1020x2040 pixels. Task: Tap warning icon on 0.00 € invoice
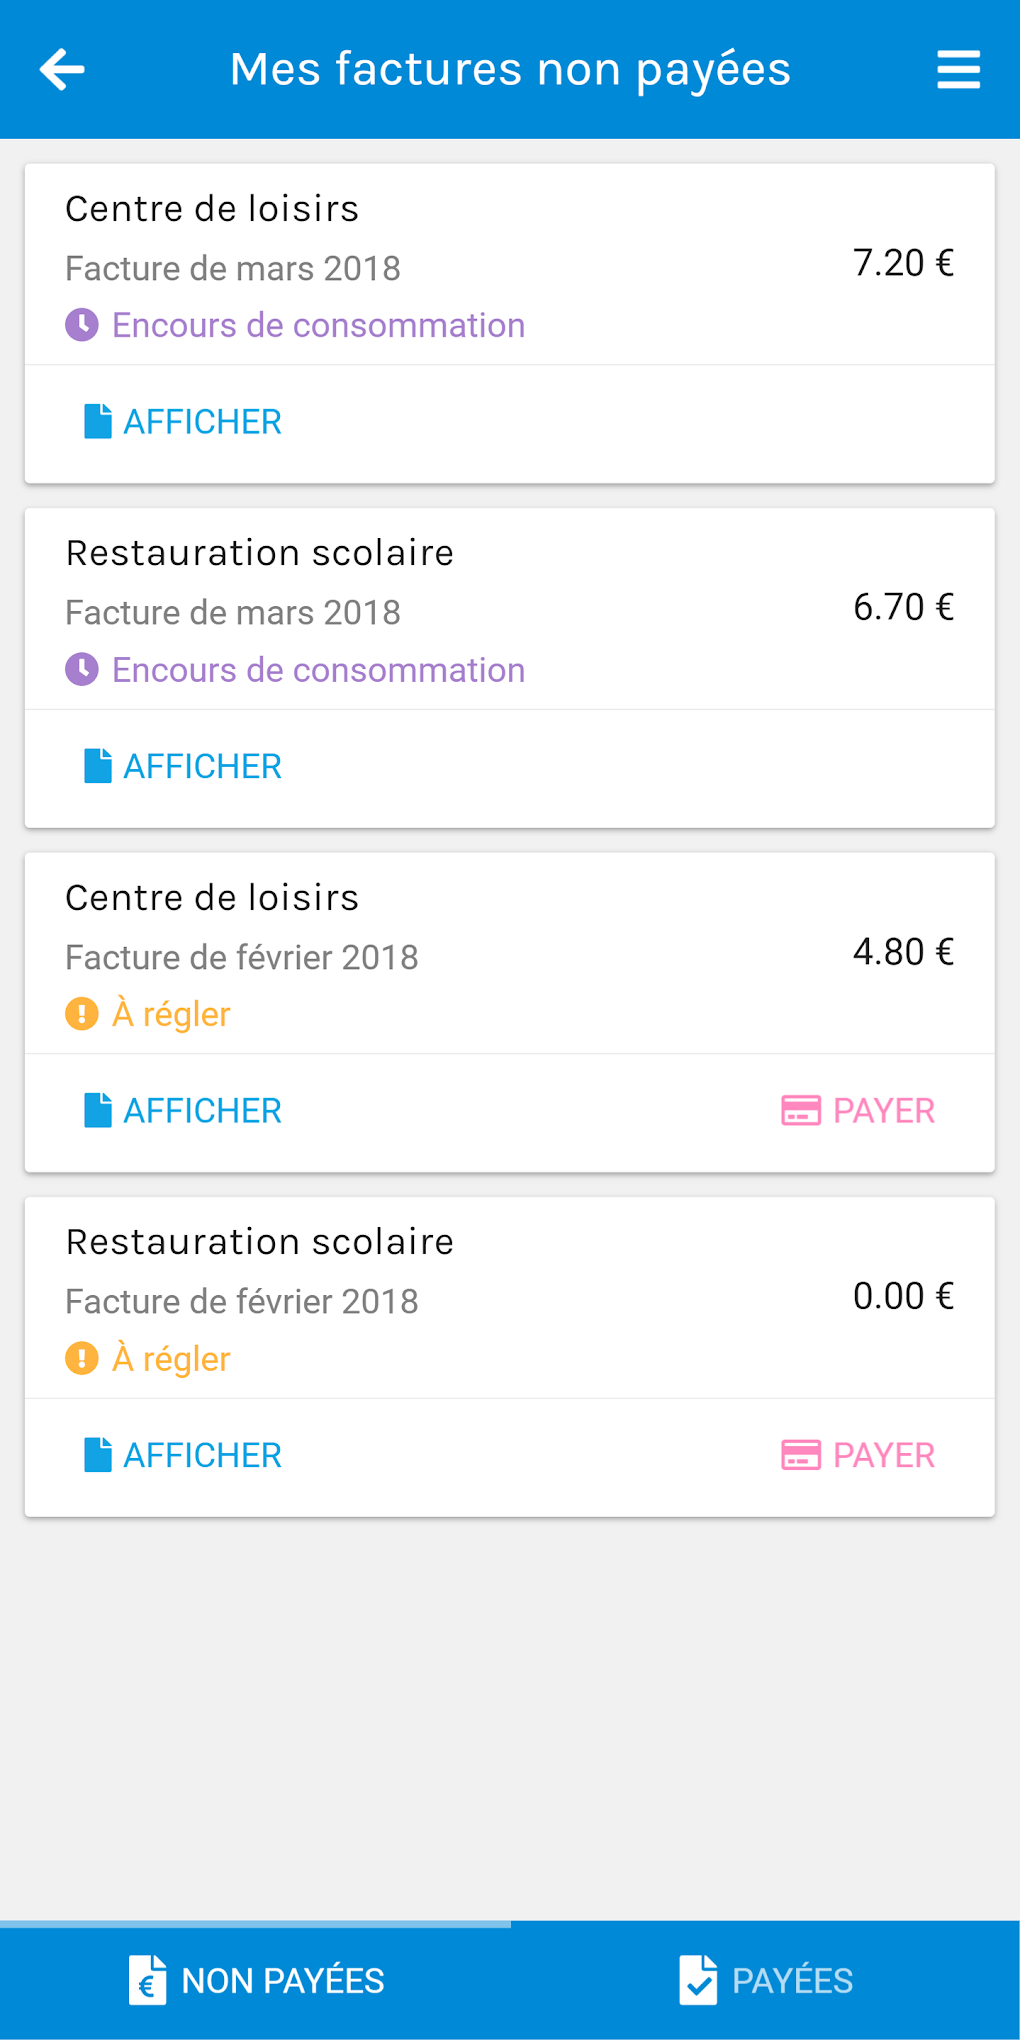coord(82,1358)
